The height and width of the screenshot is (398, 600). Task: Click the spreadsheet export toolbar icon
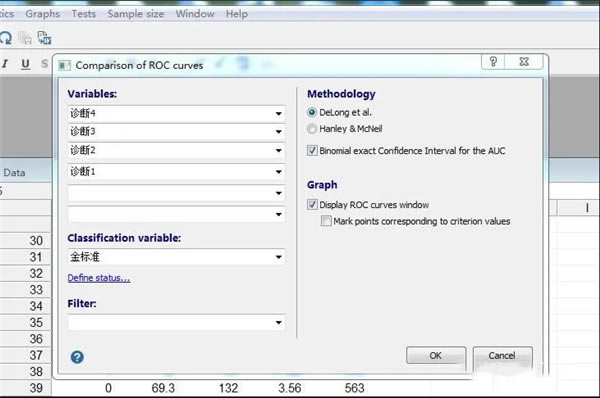(44, 38)
